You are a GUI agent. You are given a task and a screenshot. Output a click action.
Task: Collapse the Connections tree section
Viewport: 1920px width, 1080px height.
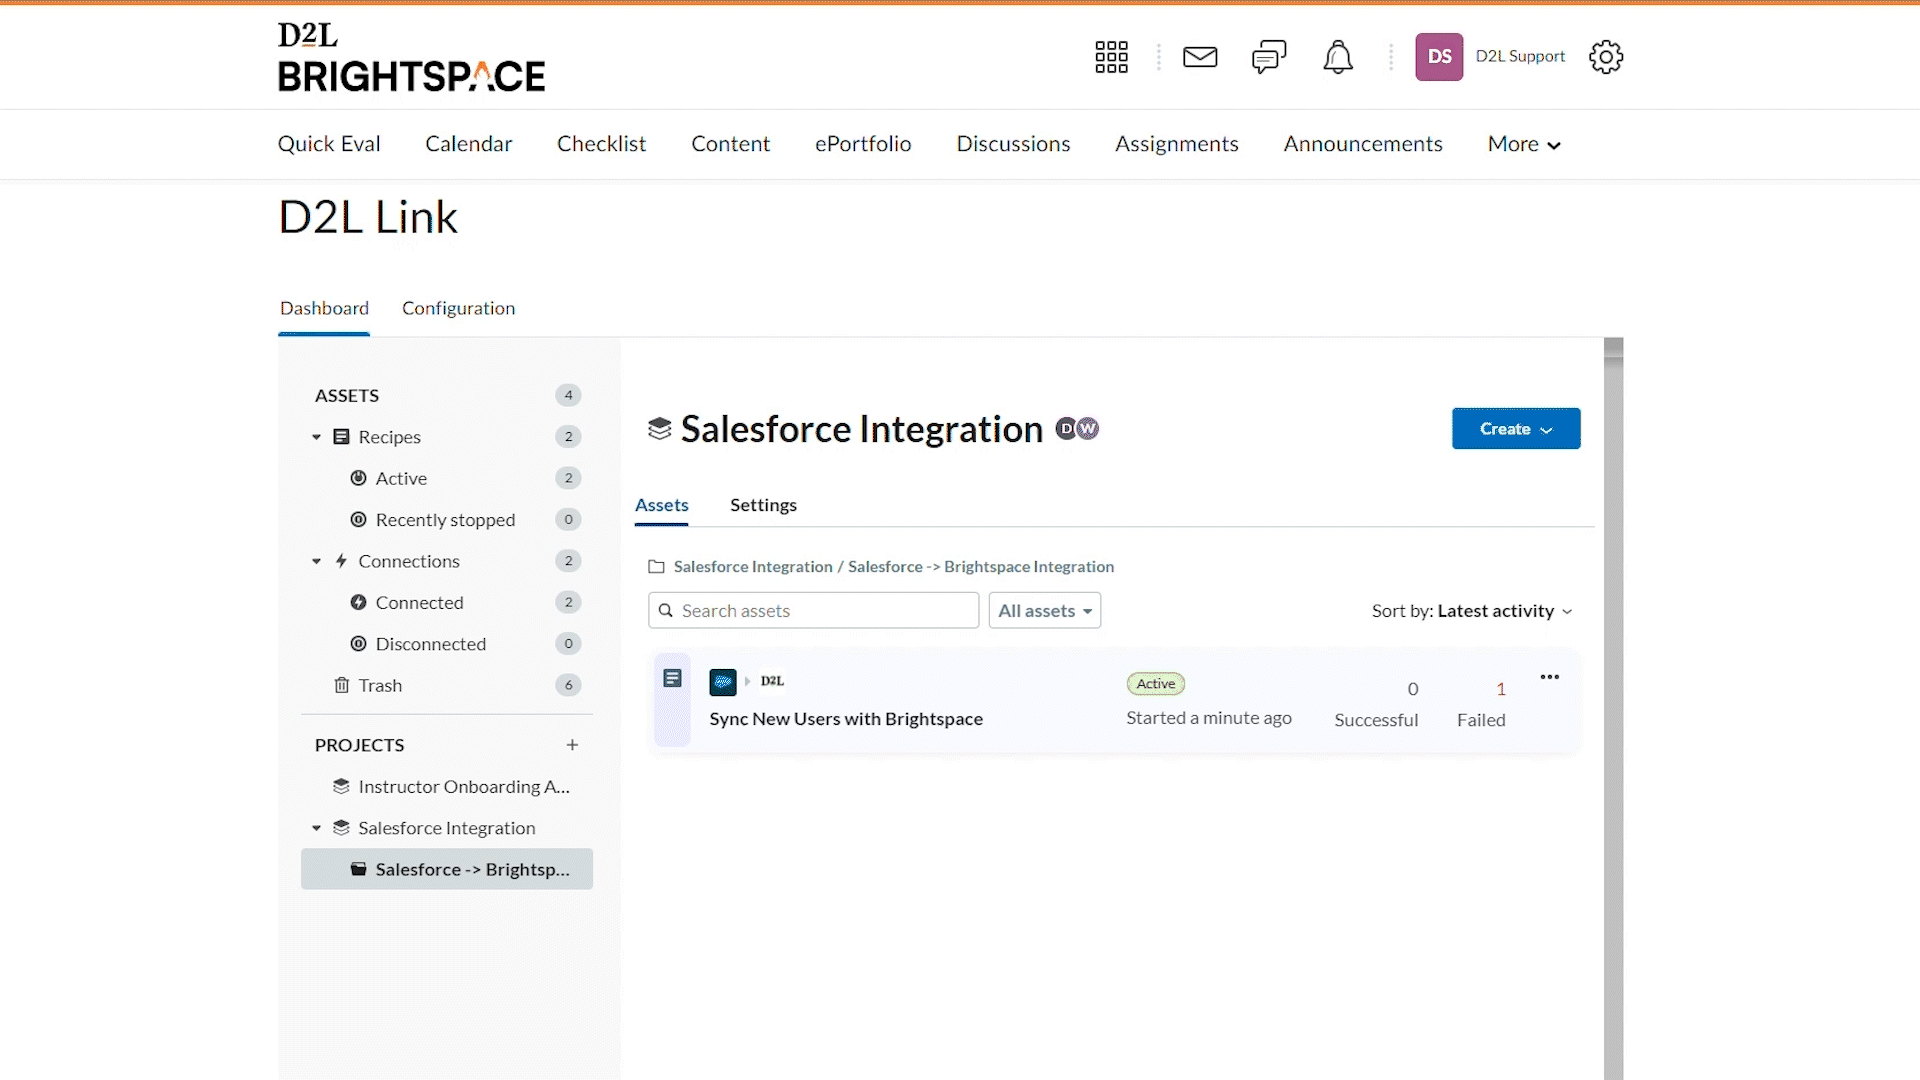(x=317, y=561)
